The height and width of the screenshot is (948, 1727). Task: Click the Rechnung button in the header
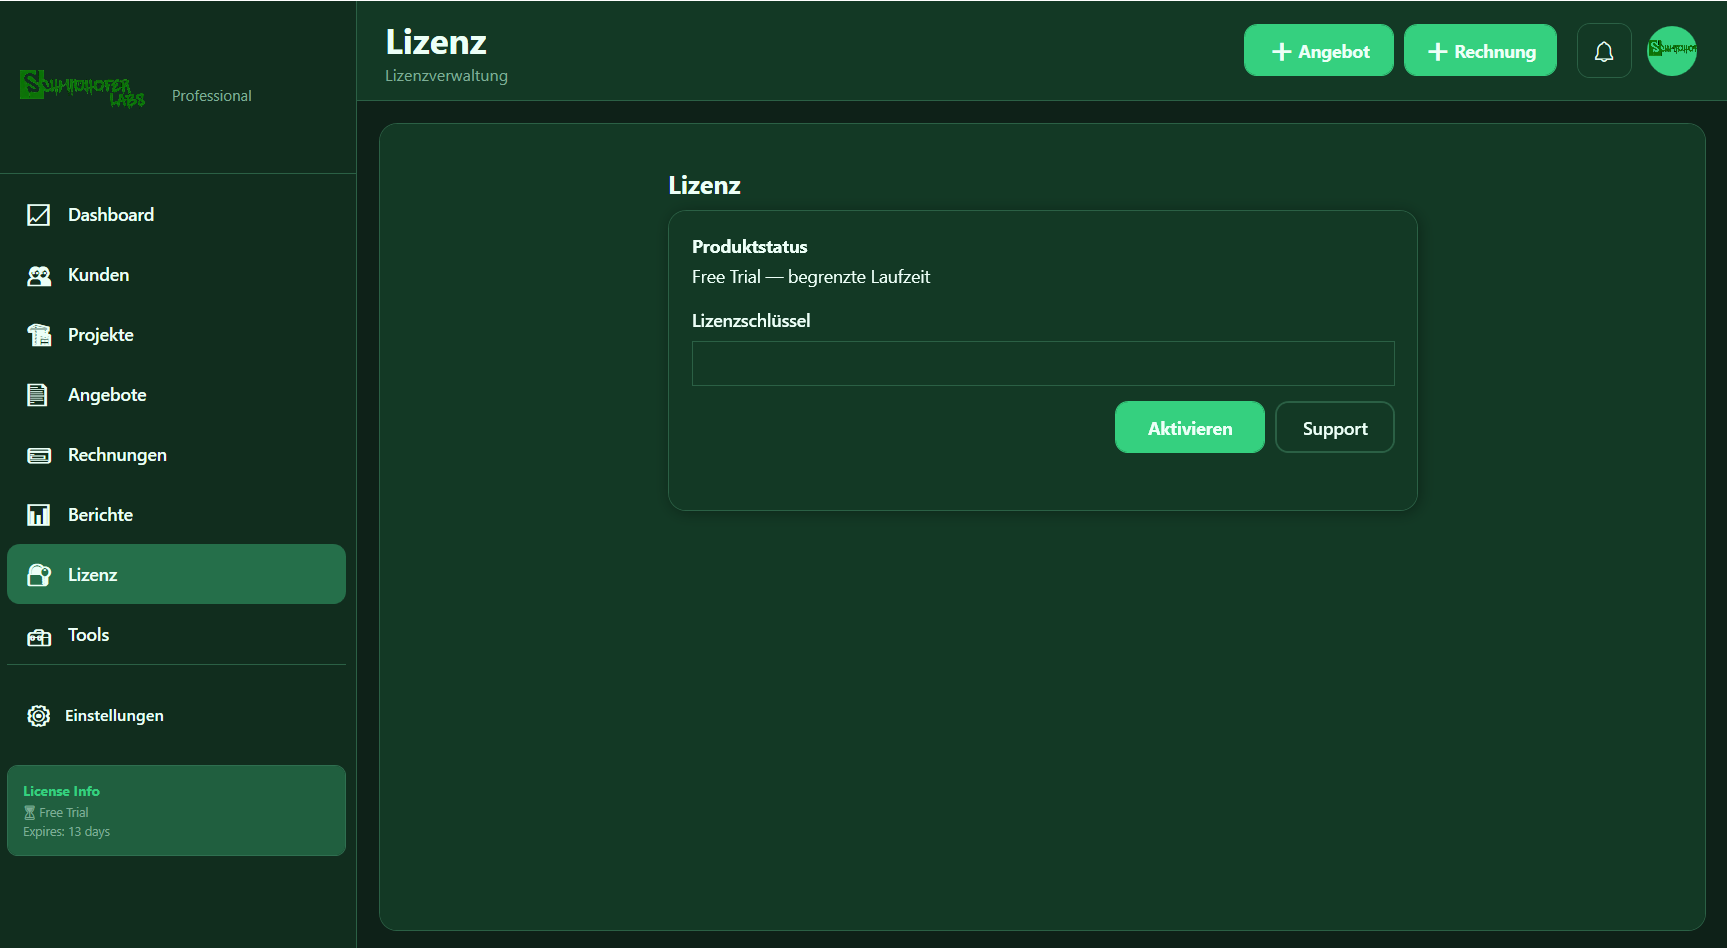(x=1480, y=50)
